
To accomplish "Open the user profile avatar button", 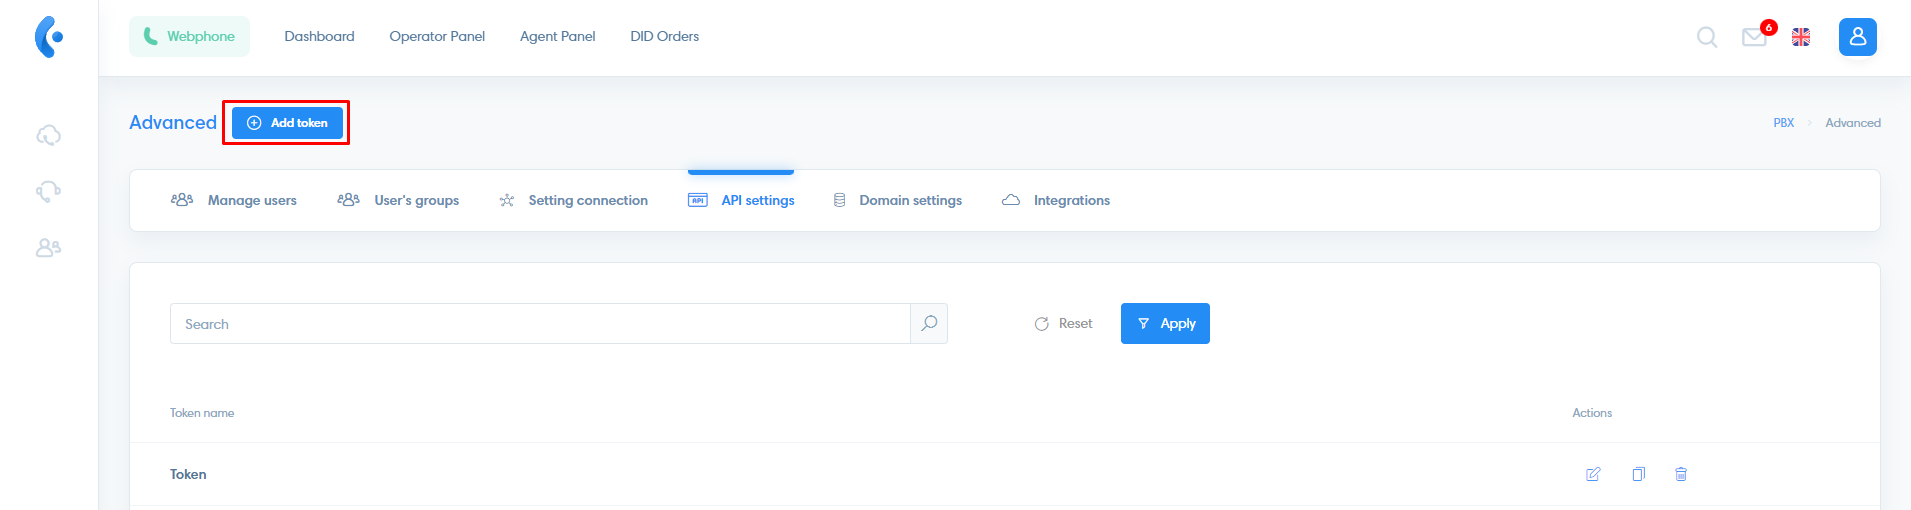I will point(1857,37).
